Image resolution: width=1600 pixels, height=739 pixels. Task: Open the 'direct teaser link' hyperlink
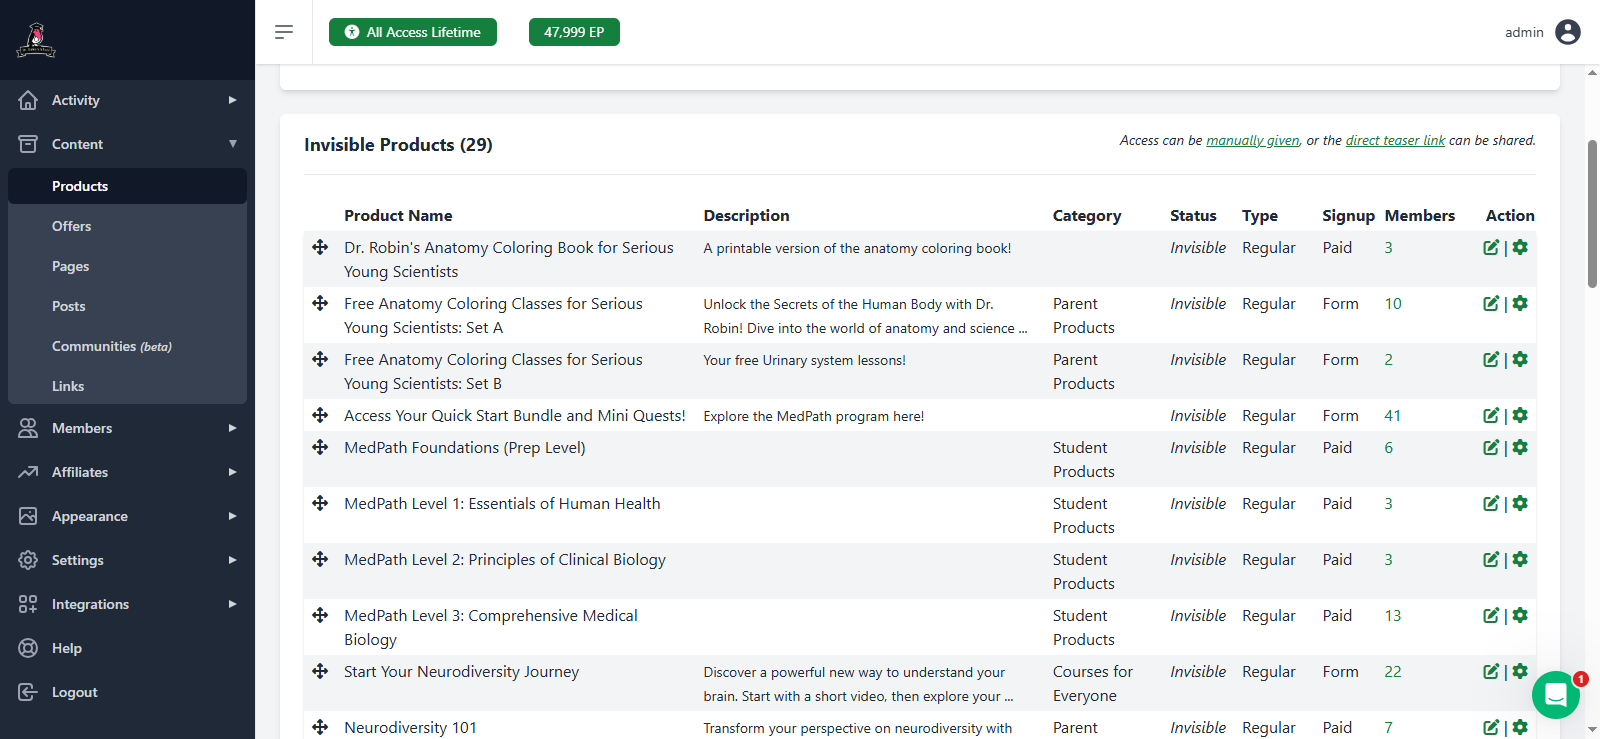[1395, 141]
